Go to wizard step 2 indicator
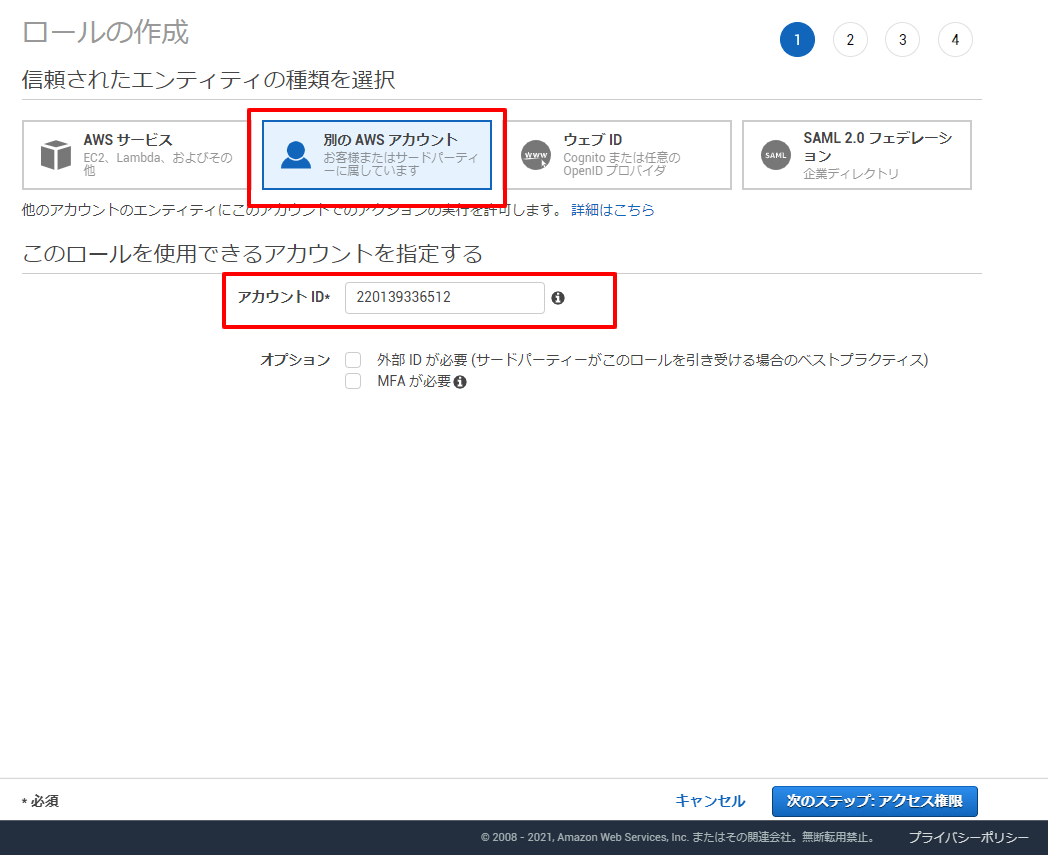Viewport: 1048px width, 855px height. pyautogui.click(x=850, y=39)
